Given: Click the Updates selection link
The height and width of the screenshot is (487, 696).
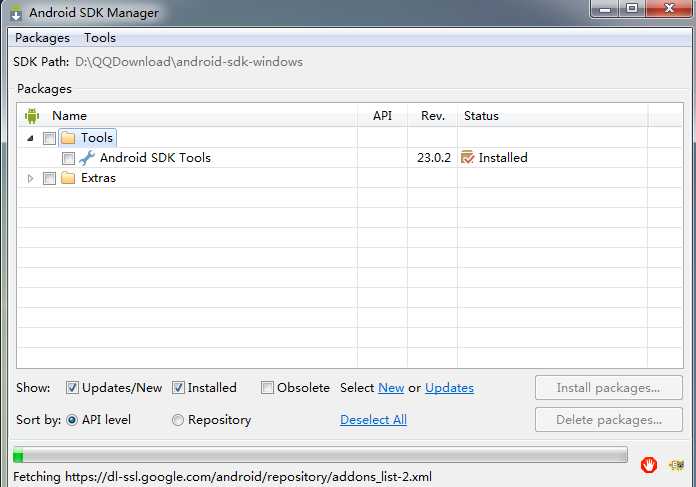Looking at the screenshot, I should coord(449,388).
